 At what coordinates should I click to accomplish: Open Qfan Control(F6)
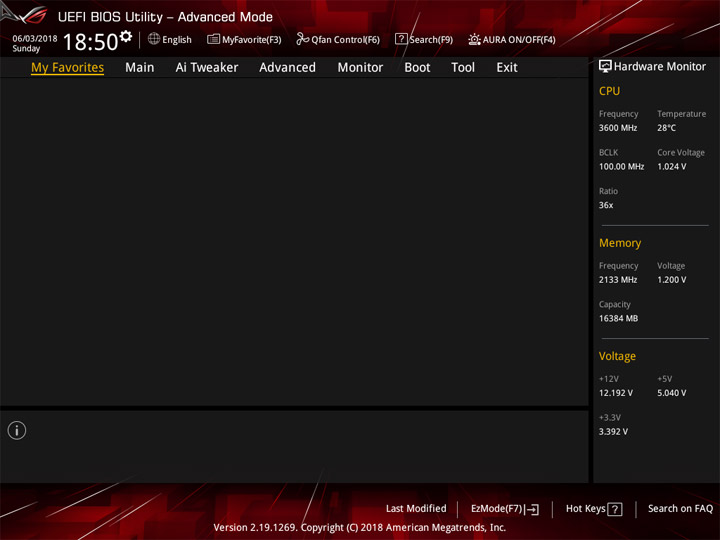345,40
